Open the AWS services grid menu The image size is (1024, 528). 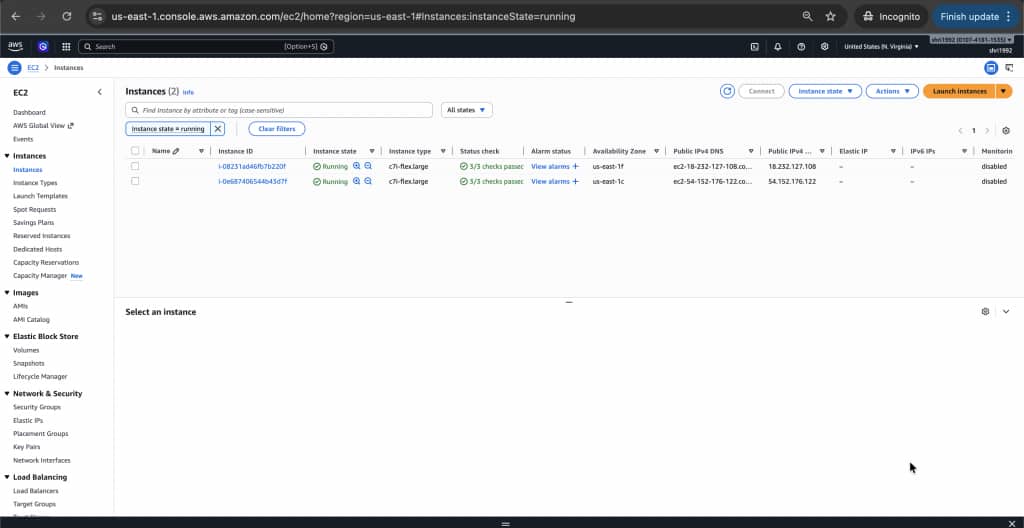(x=66, y=46)
